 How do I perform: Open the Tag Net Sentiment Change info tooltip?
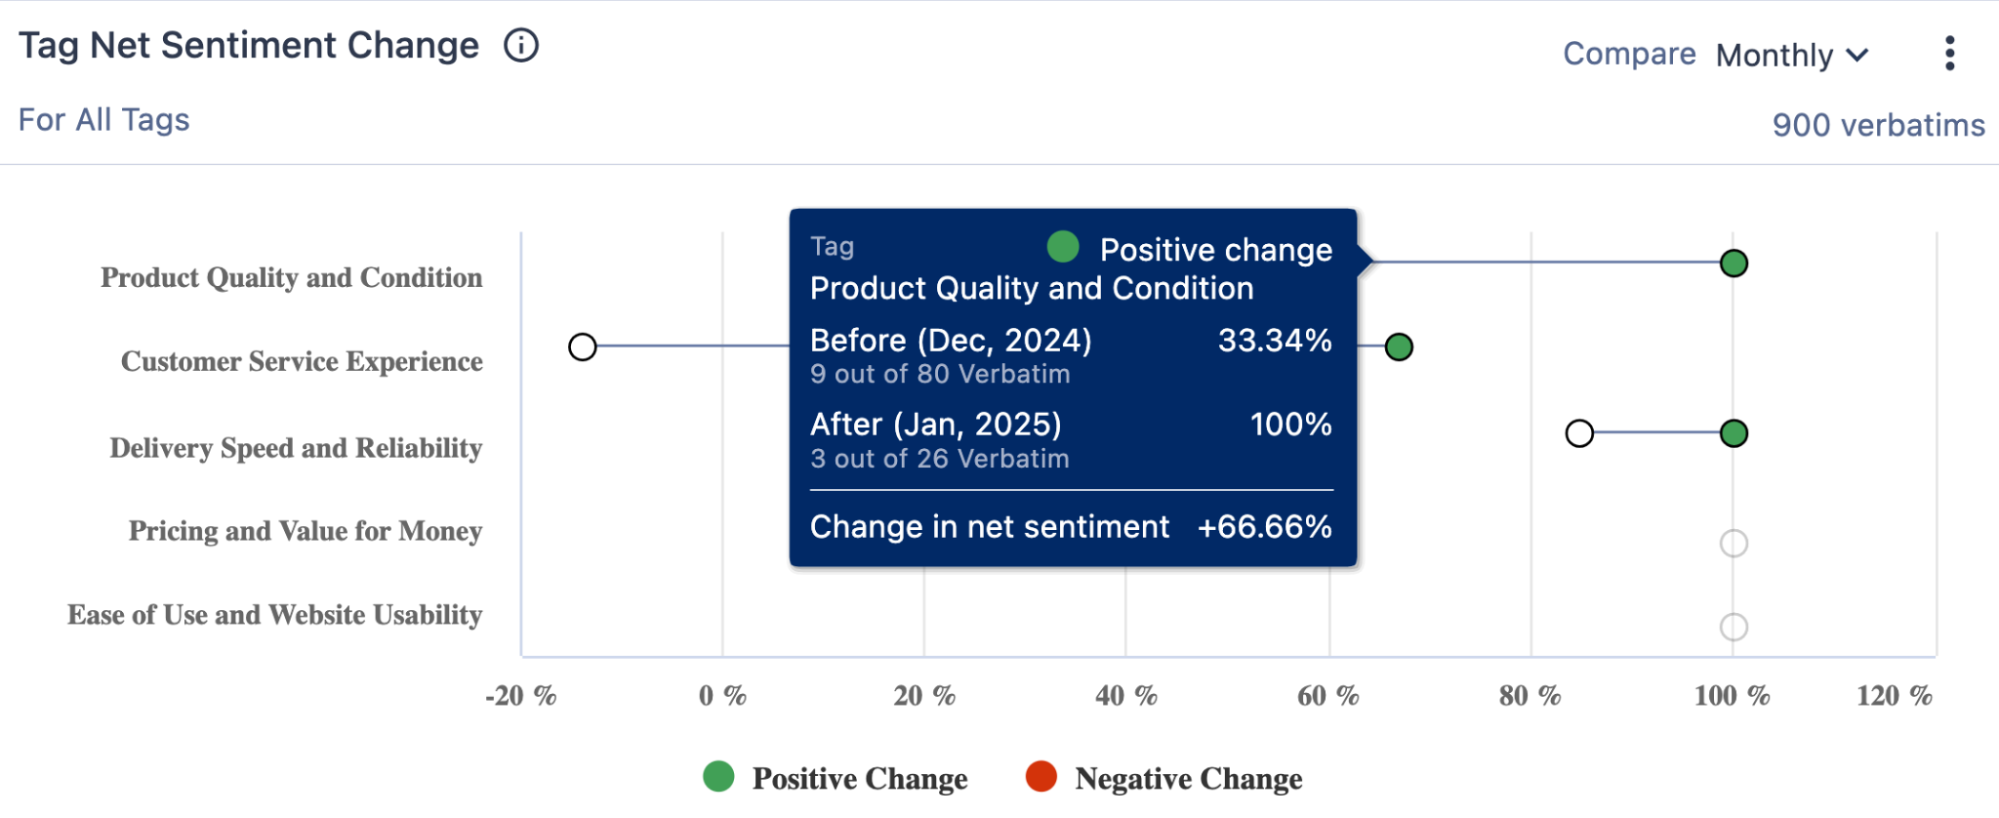point(520,46)
